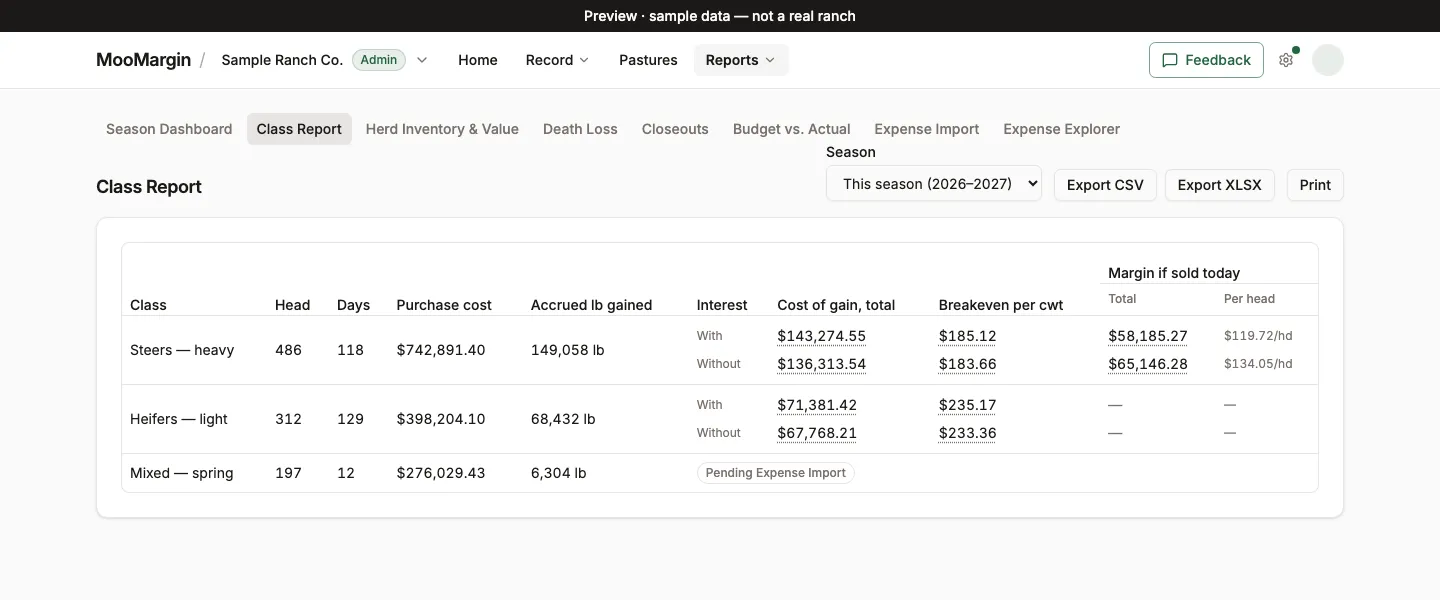The height and width of the screenshot is (600, 1440).
Task: Click the Print button
Action: pyautogui.click(x=1315, y=185)
